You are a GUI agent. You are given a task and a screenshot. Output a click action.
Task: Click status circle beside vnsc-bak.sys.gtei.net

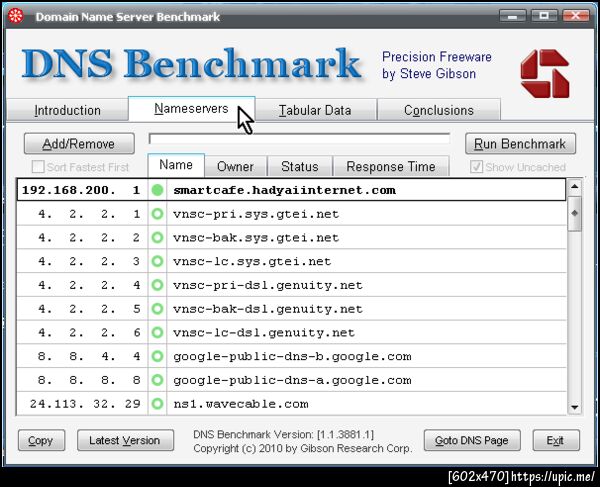coord(157,238)
